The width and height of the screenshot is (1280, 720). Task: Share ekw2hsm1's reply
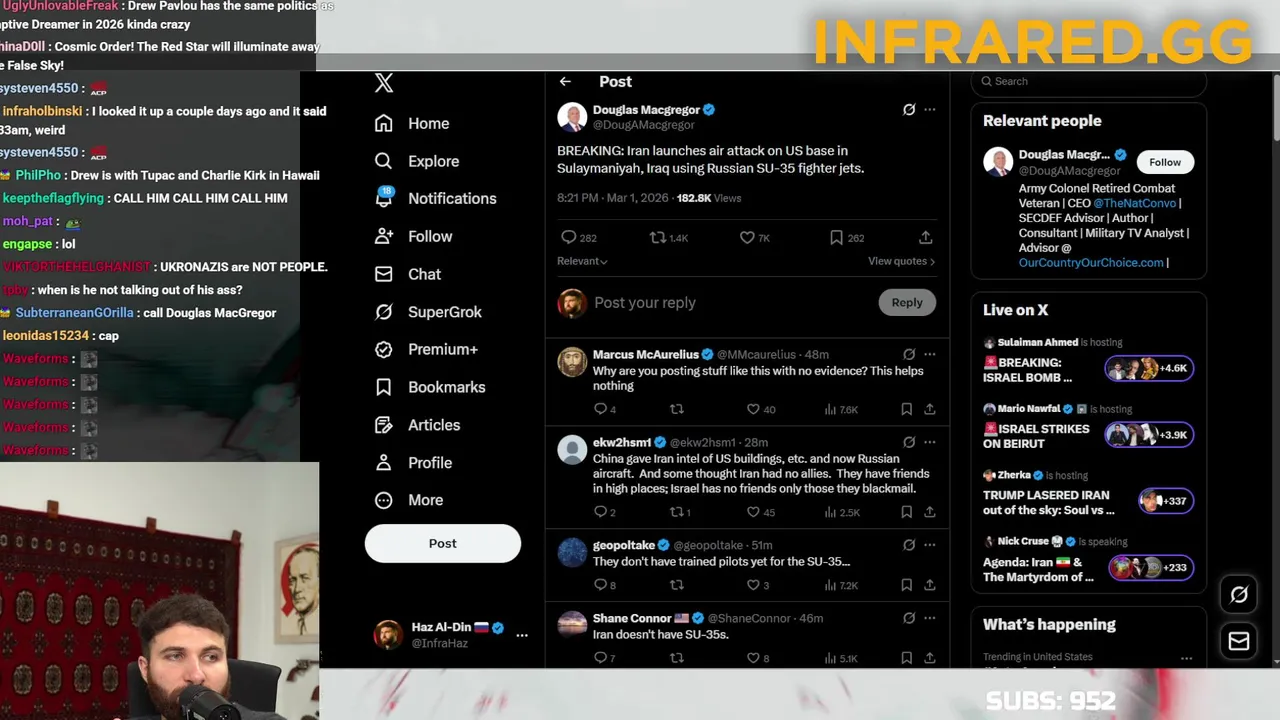point(929,512)
